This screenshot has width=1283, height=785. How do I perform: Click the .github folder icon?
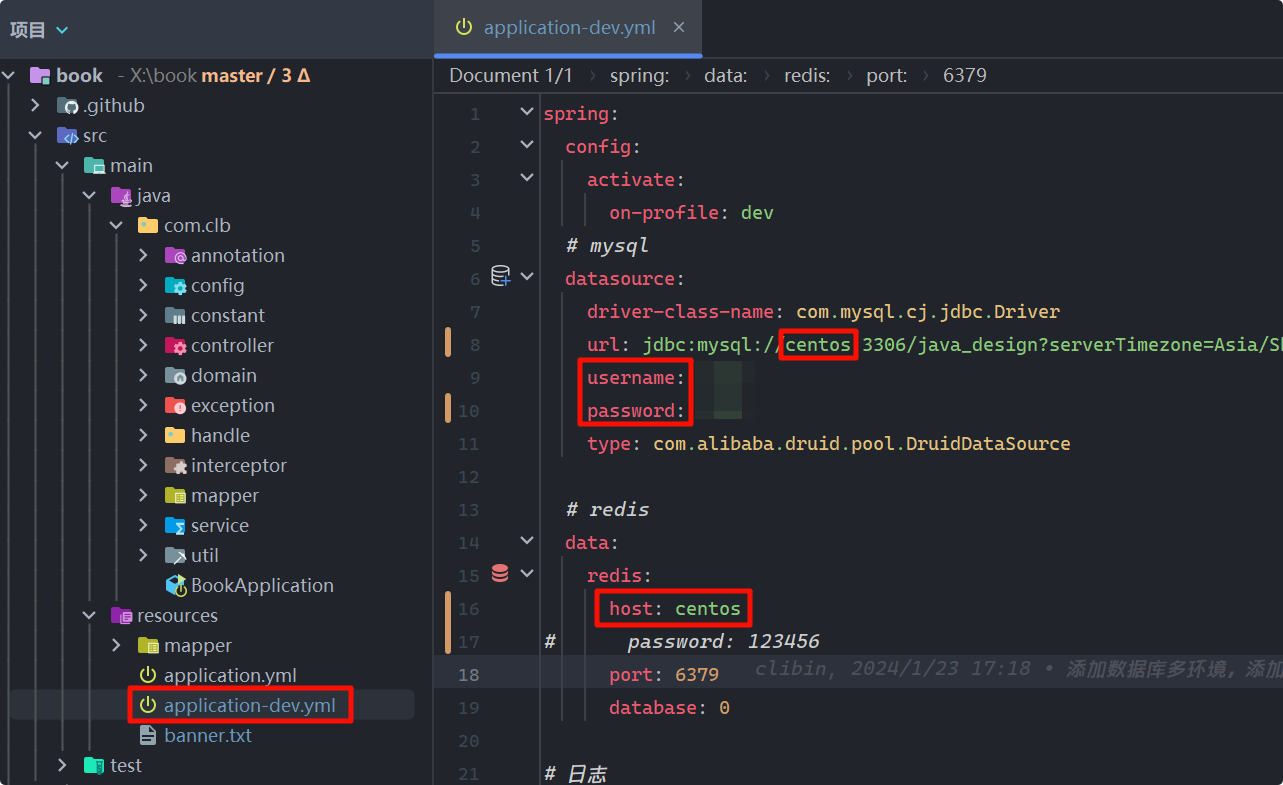pyautogui.click(x=67, y=105)
